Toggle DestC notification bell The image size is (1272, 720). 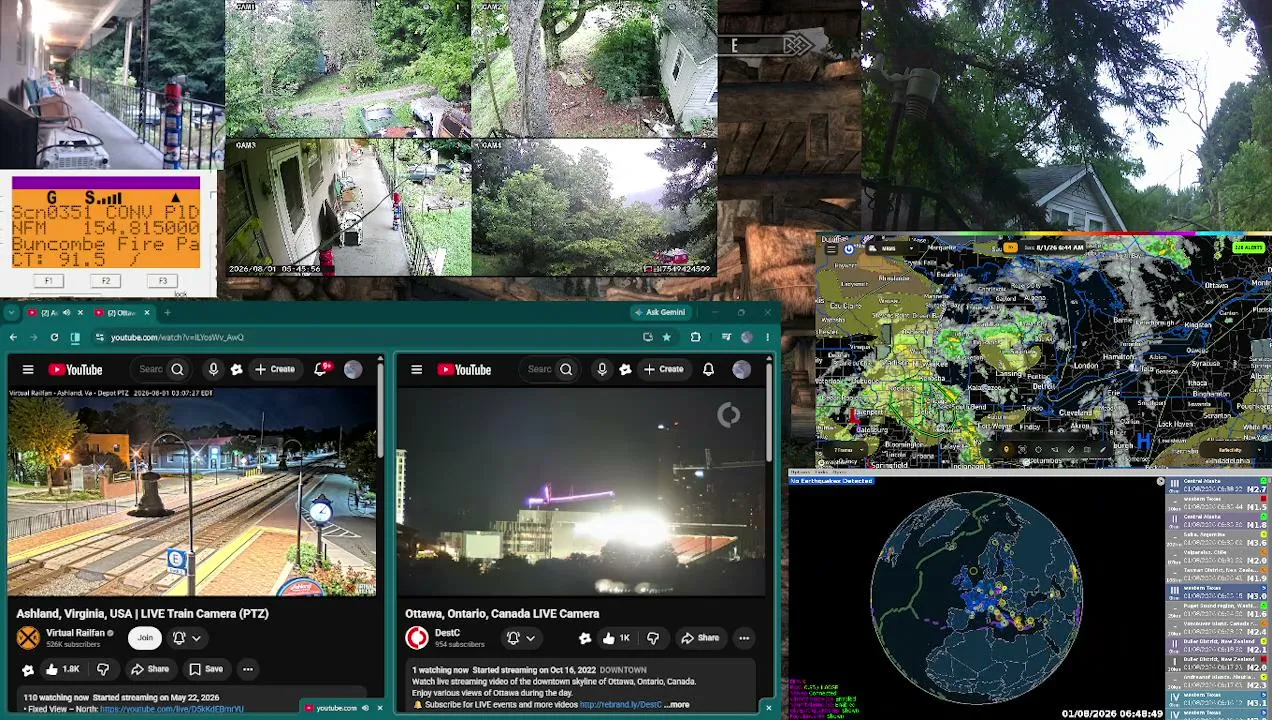tap(513, 638)
